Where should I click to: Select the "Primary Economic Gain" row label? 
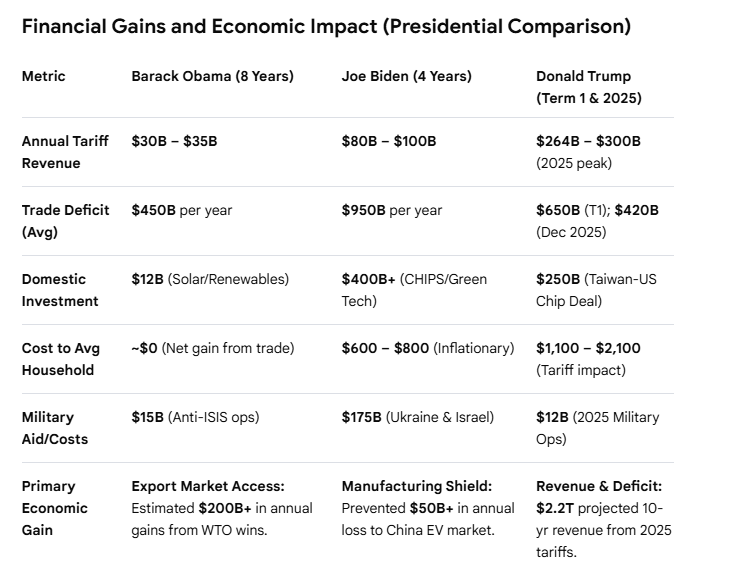click(54, 508)
